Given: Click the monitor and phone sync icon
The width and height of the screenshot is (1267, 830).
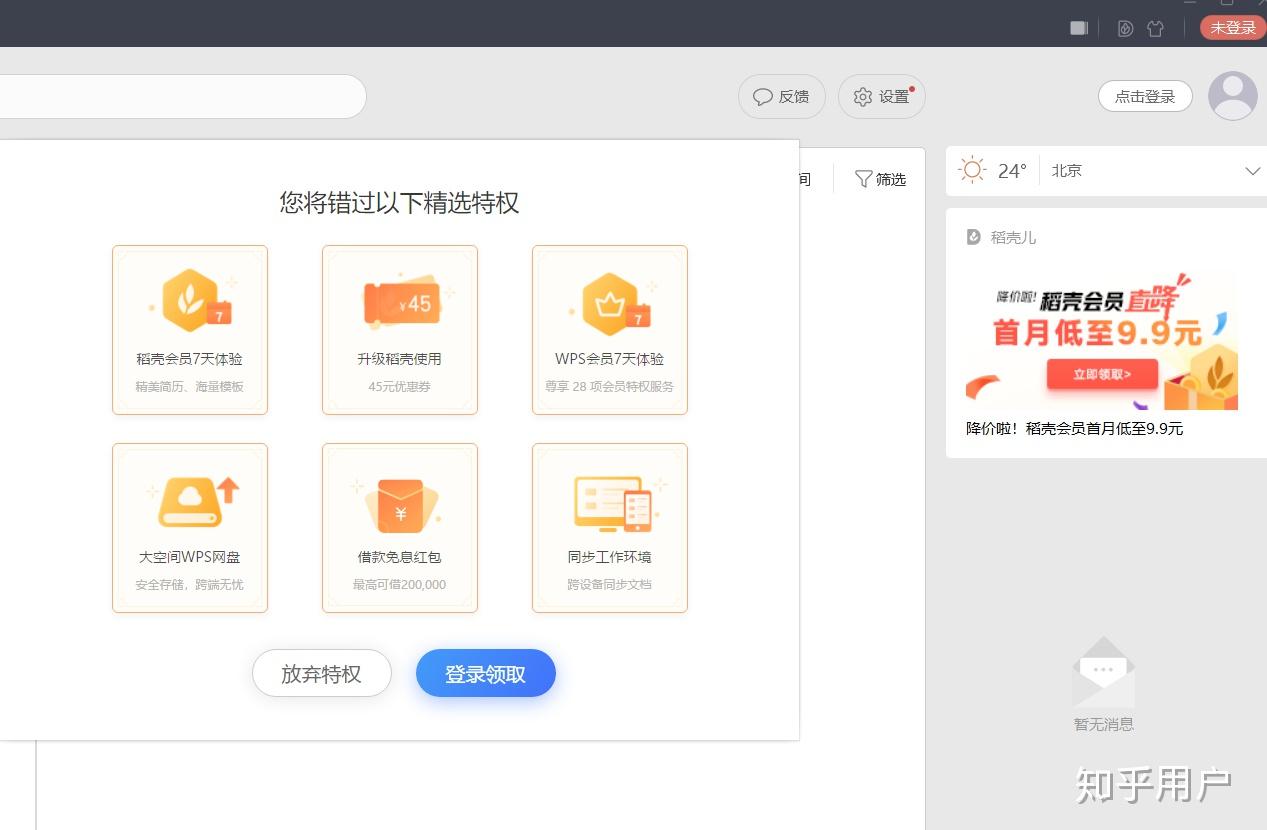Looking at the screenshot, I should pos(613,503).
